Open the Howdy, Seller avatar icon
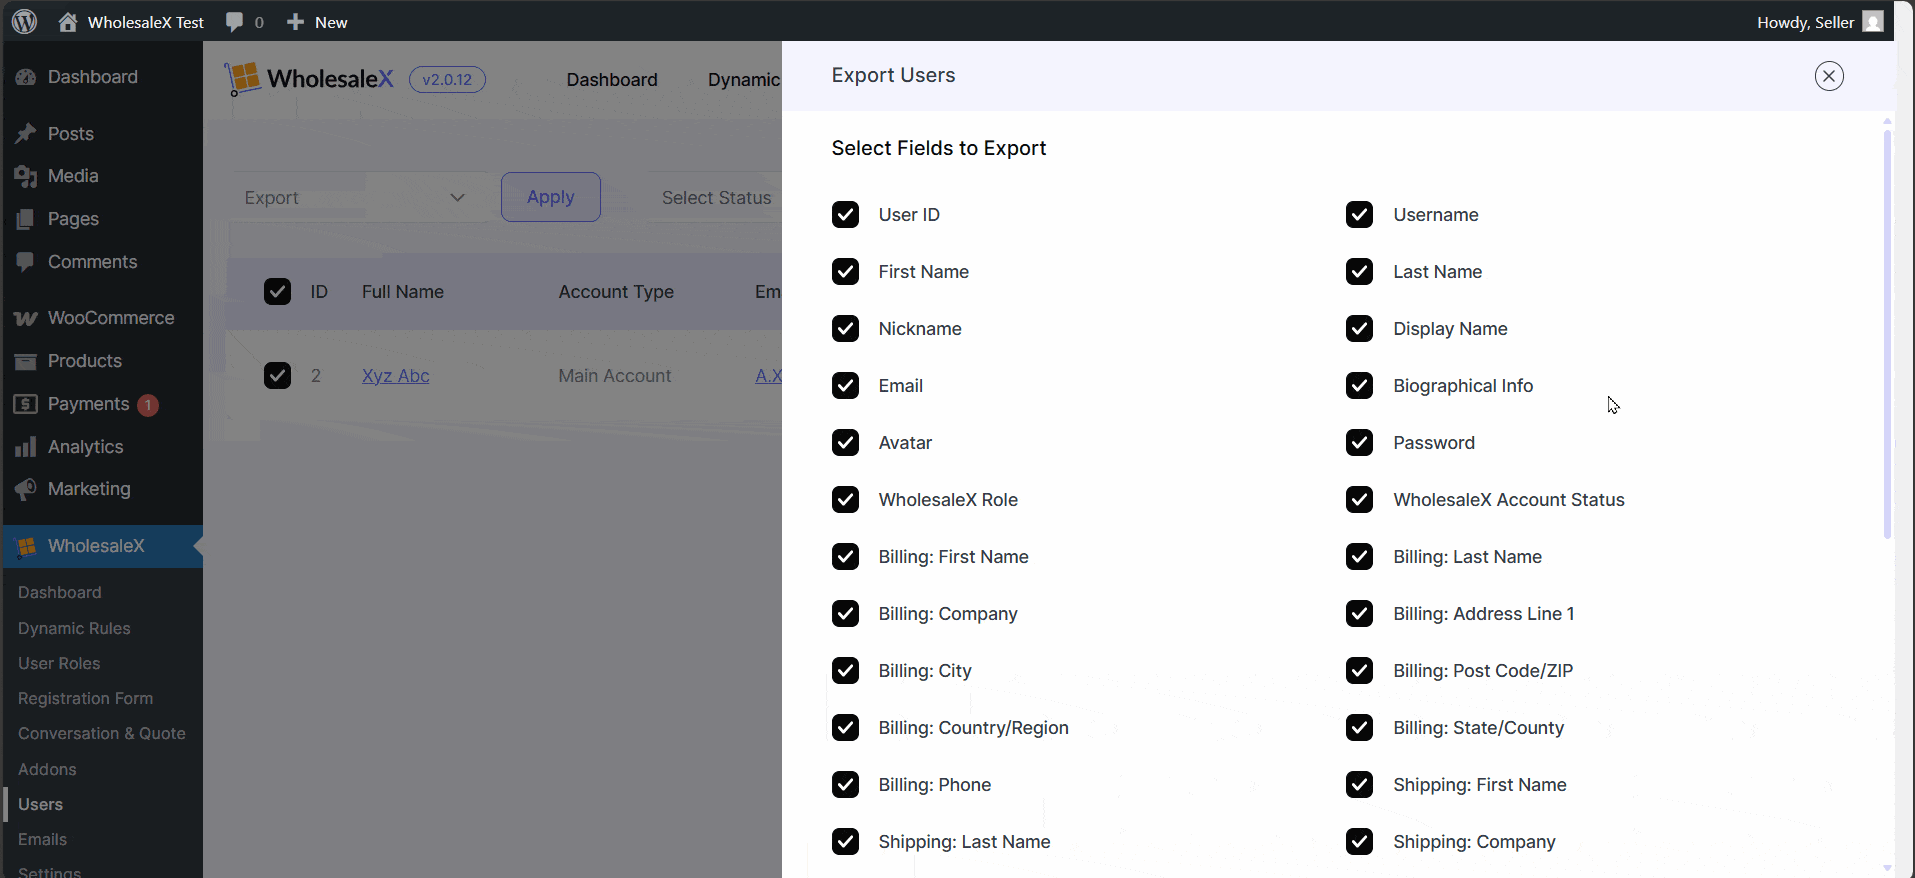The height and width of the screenshot is (878, 1915). tap(1873, 22)
